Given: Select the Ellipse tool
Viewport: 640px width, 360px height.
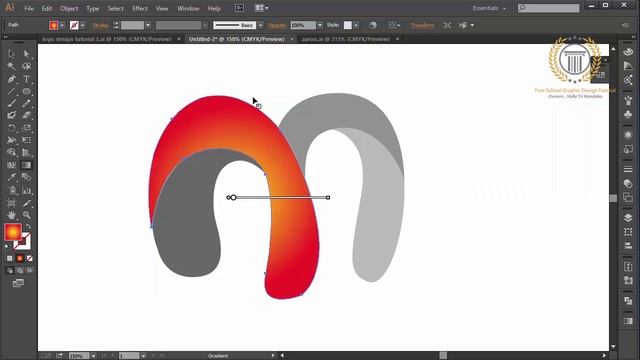Looking at the screenshot, I should pyautogui.click(x=27, y=91).
